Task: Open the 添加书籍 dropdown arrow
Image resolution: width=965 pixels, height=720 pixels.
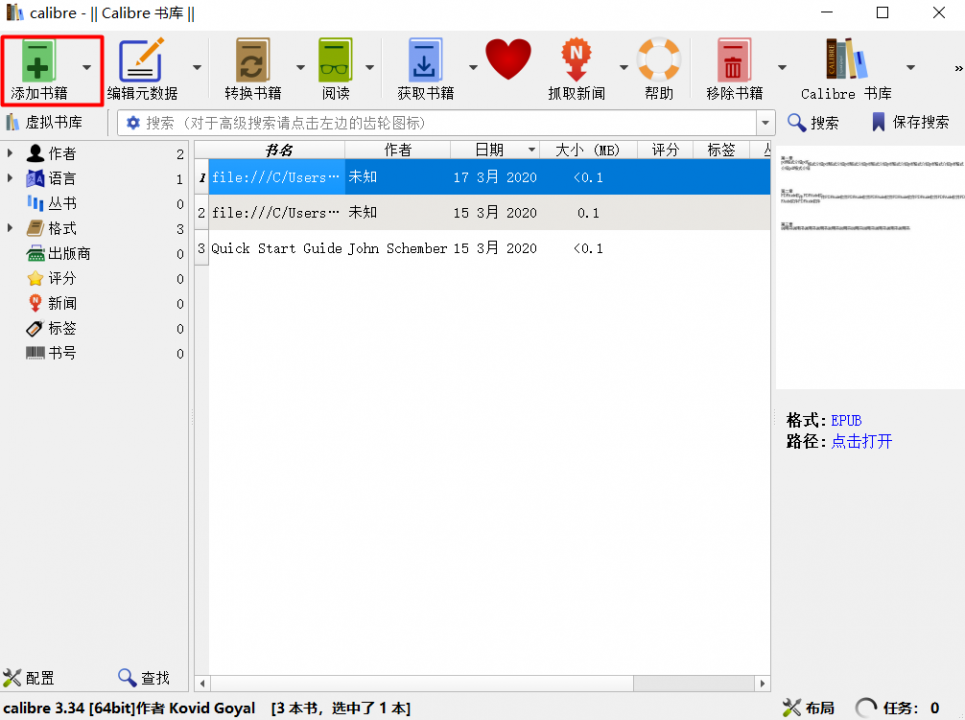Action: pos(87,68)
